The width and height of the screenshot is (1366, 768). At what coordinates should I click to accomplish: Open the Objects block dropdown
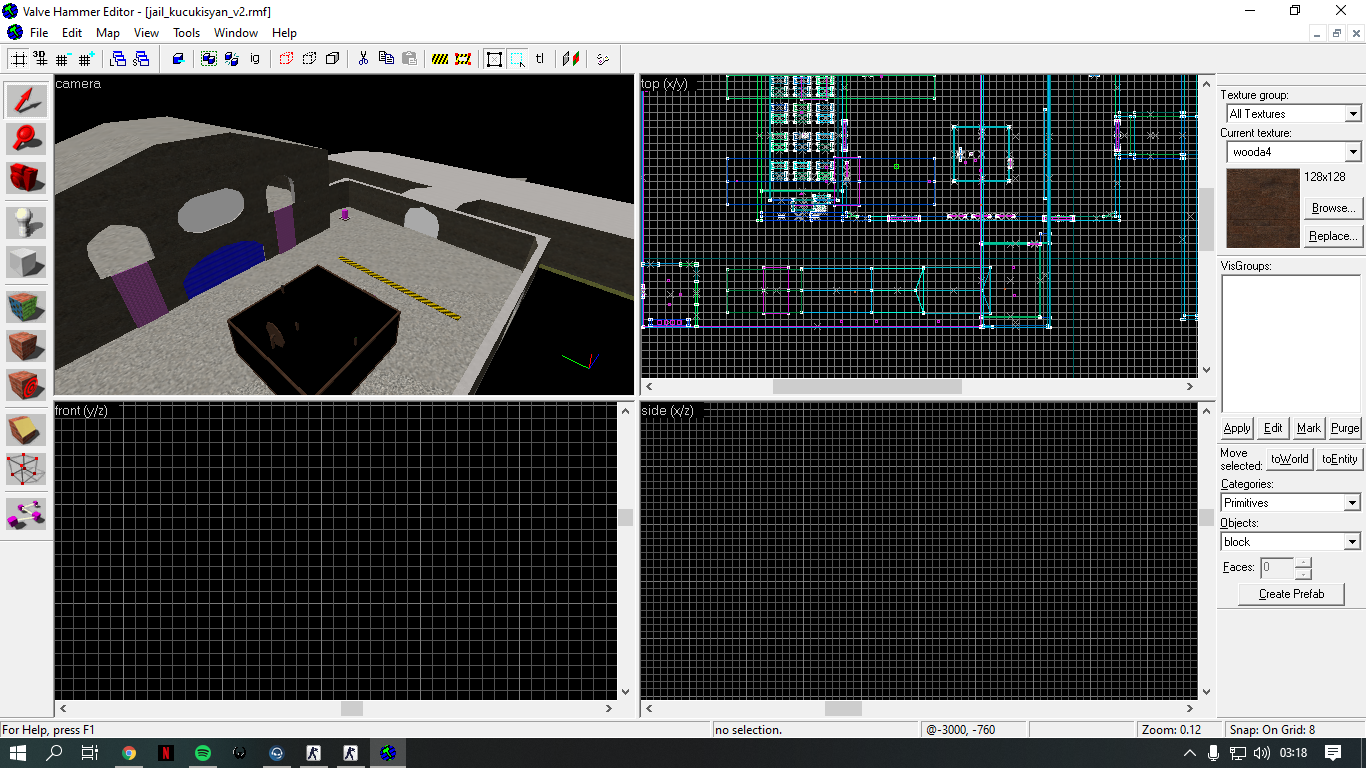pyautogui.click(x=1291, y=542)
